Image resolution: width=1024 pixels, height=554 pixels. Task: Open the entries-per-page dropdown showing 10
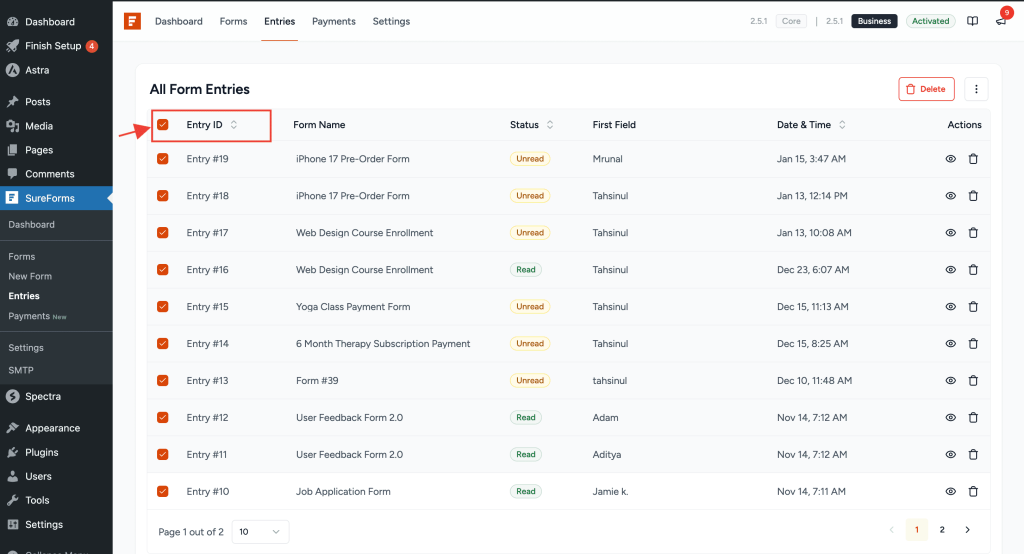click(260, 532)
